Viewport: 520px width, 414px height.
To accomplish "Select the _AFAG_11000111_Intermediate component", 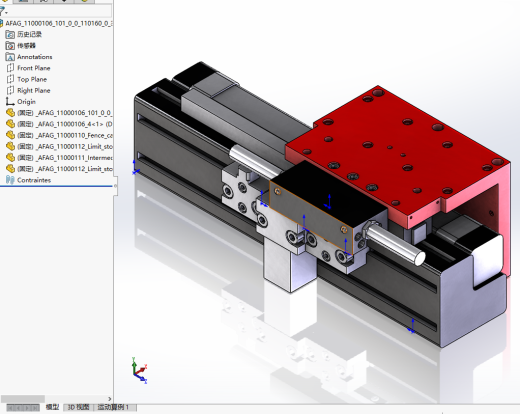I will pos(59,158).
